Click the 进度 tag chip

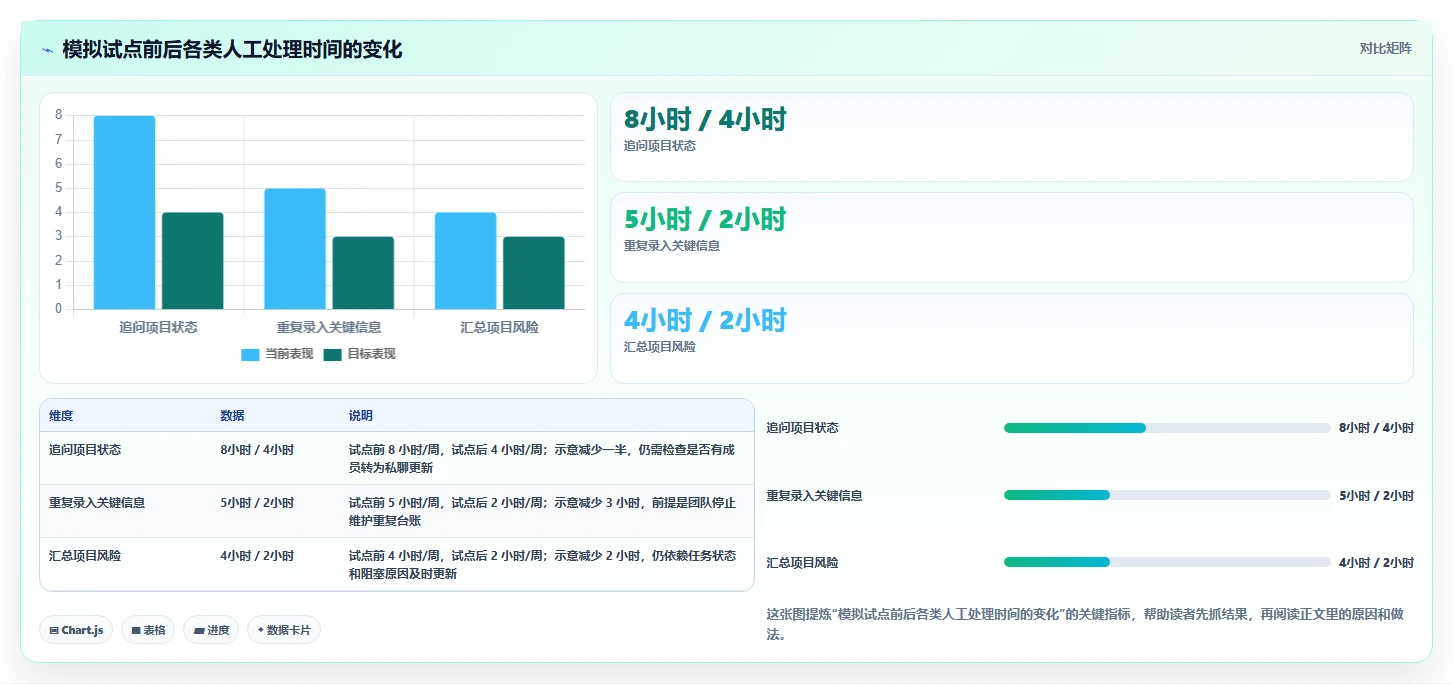211,630
